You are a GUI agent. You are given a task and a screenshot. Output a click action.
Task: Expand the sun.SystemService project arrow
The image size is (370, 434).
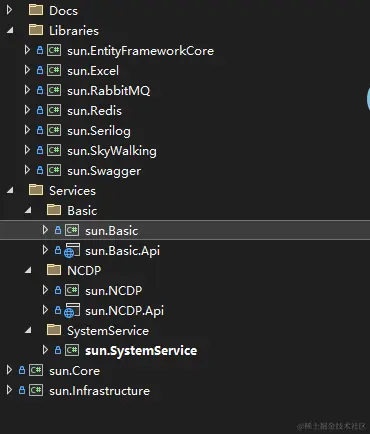tap(45, 350)
